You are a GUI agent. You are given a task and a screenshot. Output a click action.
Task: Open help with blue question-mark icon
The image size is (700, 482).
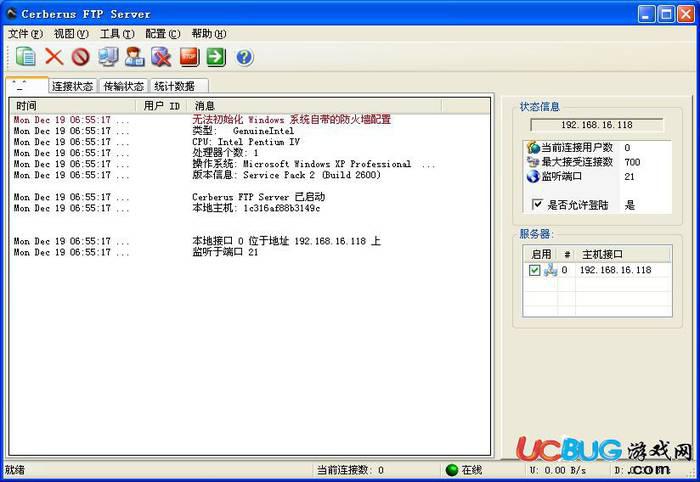point(244,57)
